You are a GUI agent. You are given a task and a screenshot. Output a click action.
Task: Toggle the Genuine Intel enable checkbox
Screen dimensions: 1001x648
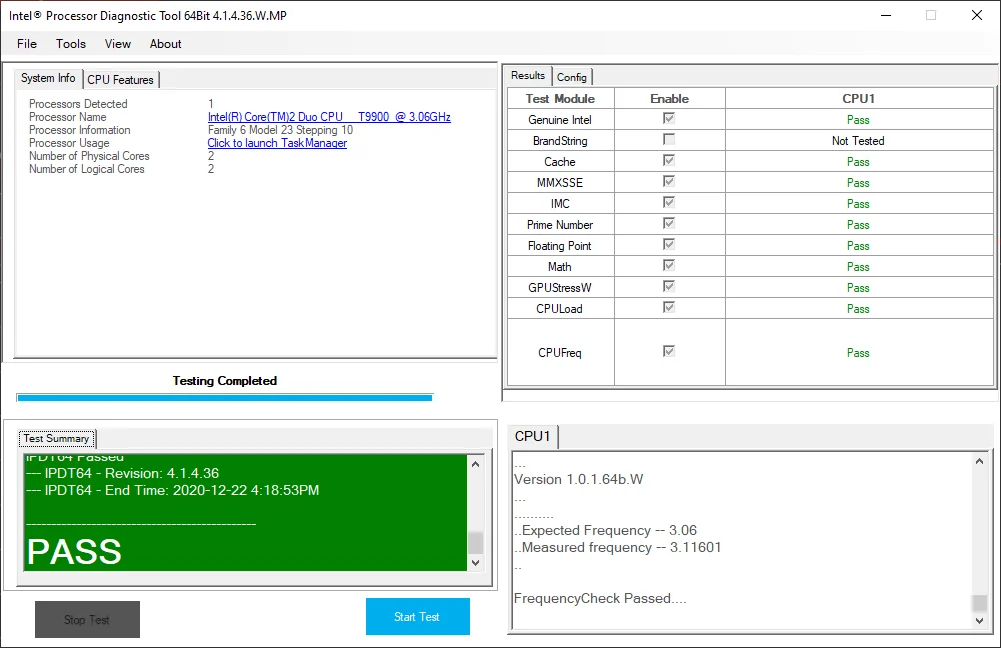[668, 118]
